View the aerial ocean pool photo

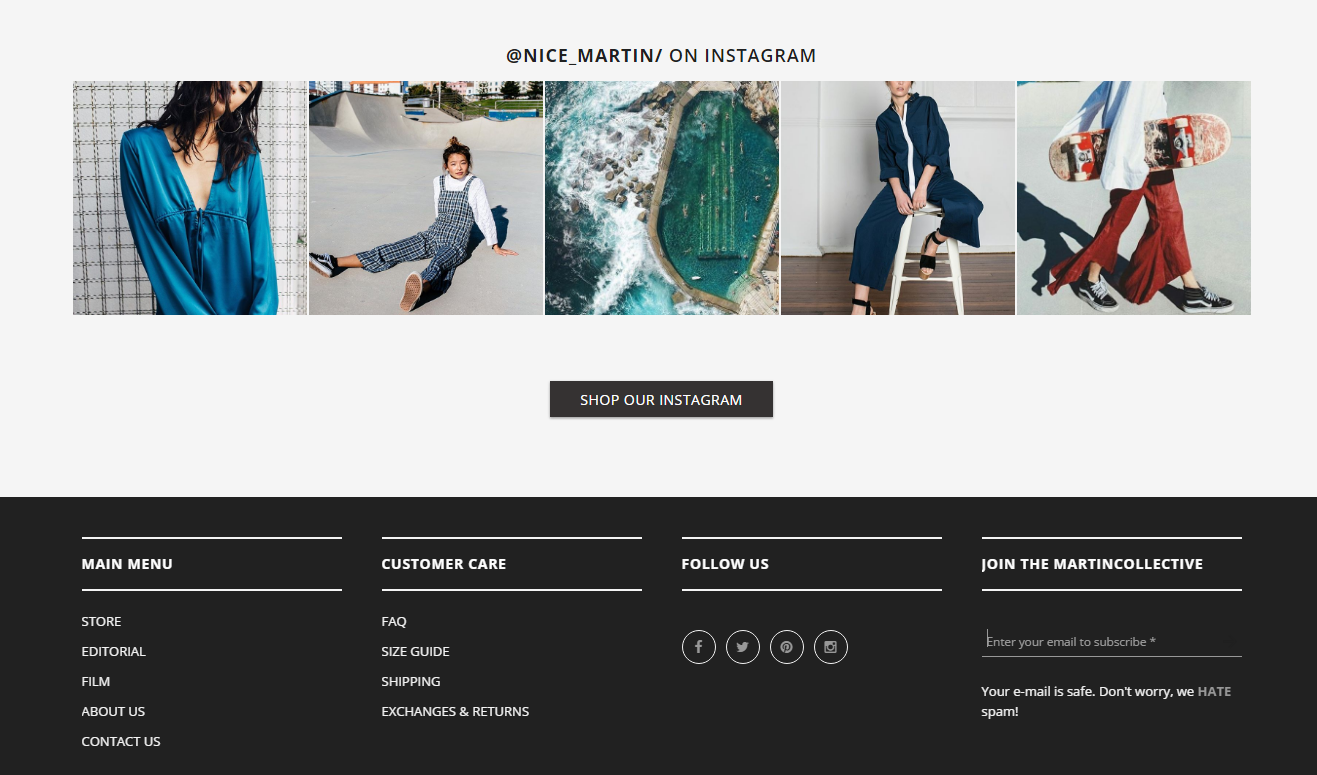(x=662, y=198)
